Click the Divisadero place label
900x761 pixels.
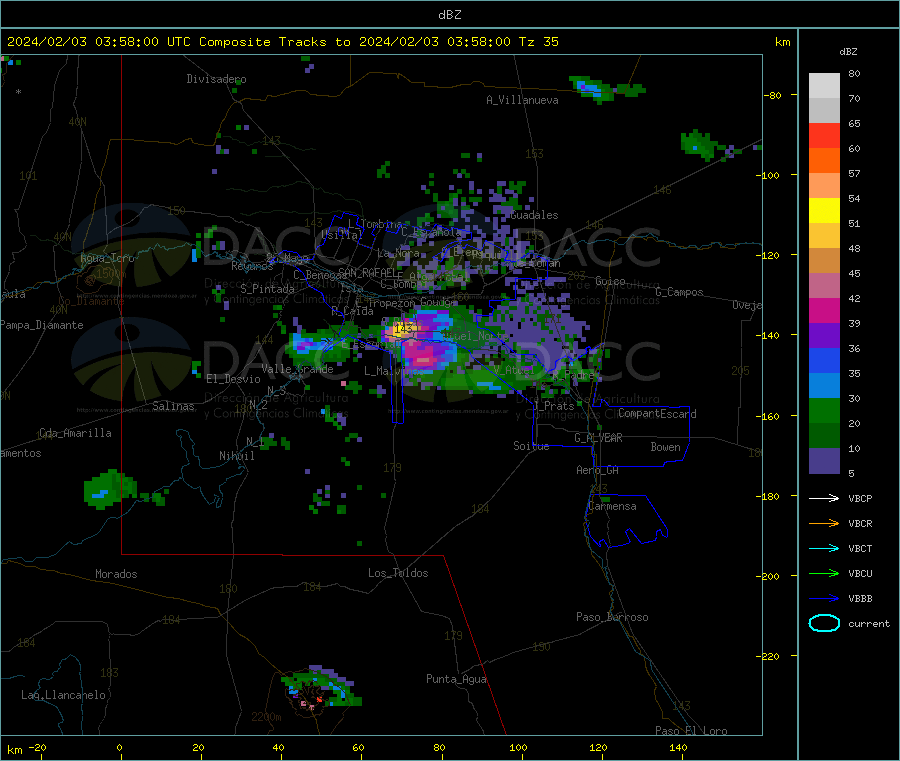click(216, 79)
